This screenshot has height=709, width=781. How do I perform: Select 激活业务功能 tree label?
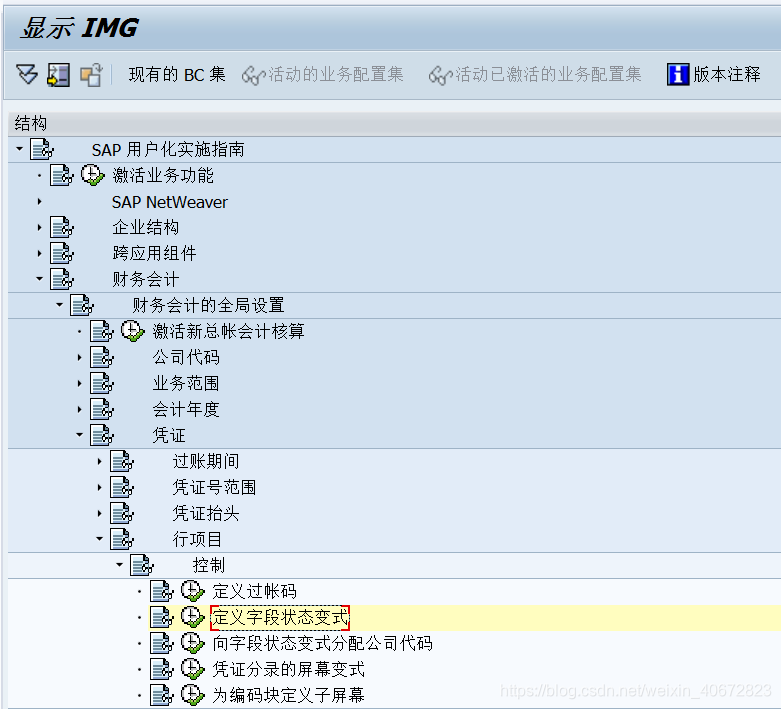pos(163,175)
